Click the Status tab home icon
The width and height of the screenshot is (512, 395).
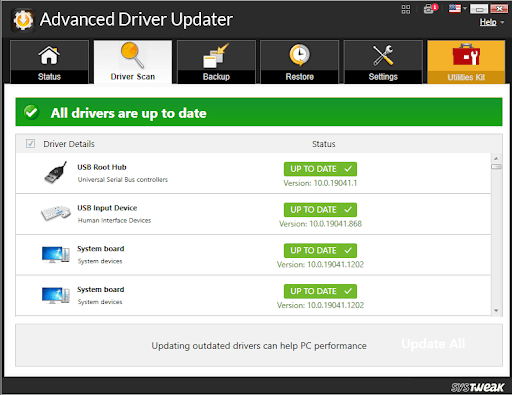(x=49, y=55)
